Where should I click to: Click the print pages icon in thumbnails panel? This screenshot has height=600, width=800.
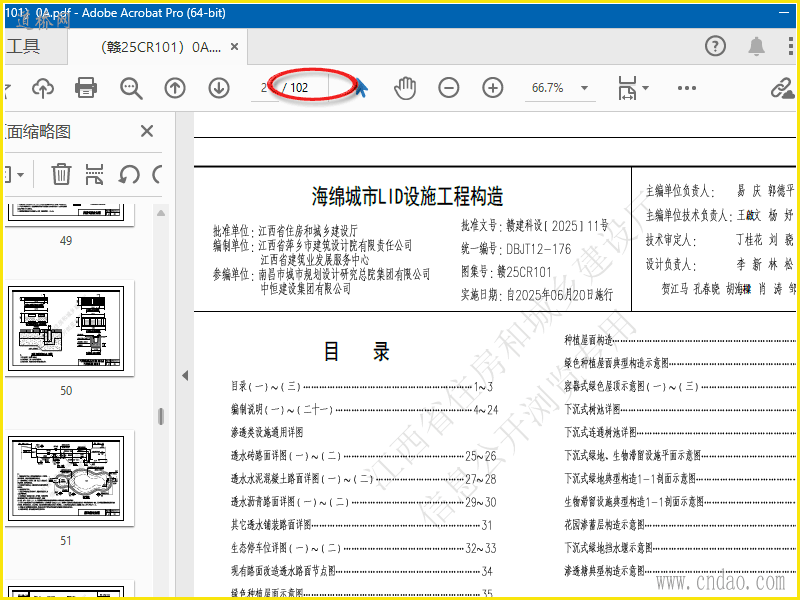[x=94, y=174]
